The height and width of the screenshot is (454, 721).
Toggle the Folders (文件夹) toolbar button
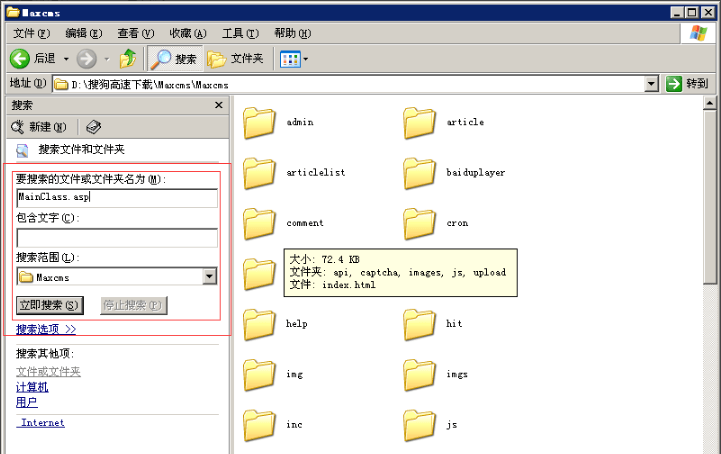[235, 58]
